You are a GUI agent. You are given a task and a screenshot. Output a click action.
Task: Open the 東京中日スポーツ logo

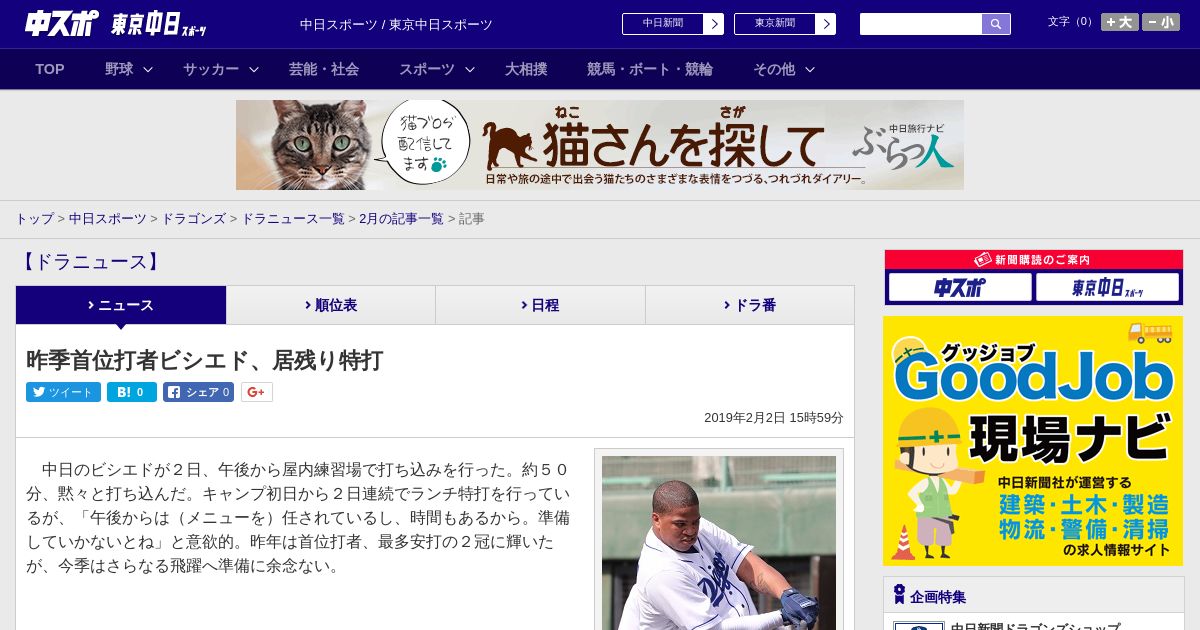tap(159, 24)
